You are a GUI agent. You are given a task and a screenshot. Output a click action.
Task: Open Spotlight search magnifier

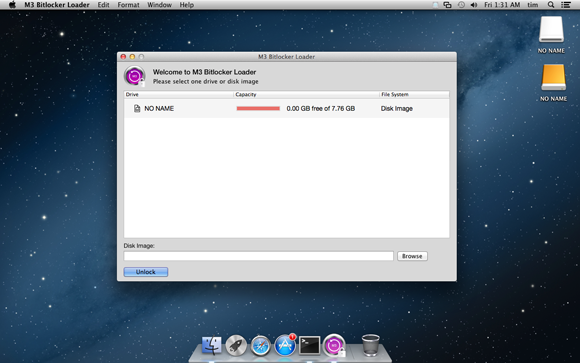pos(551,5)
